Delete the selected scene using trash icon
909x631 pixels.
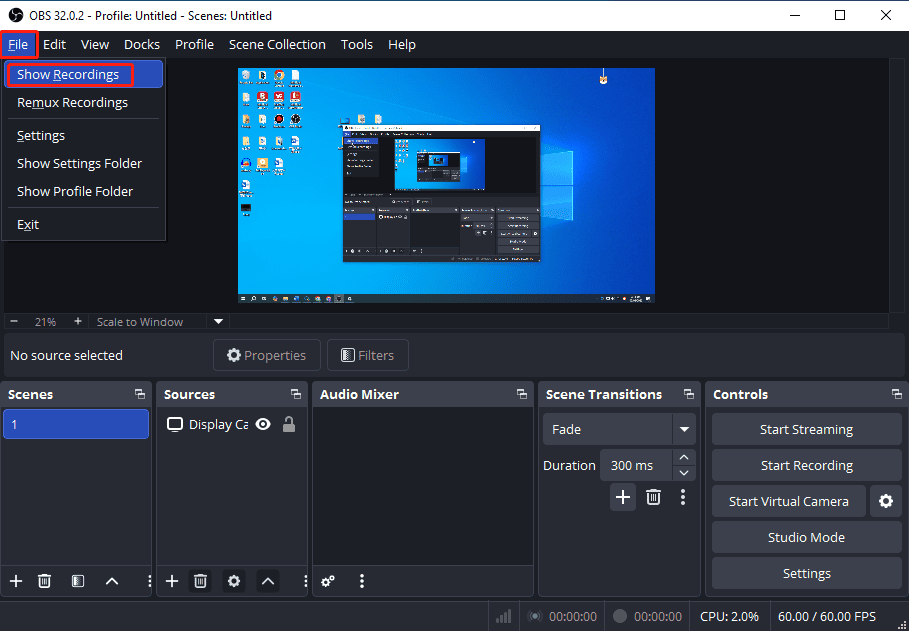pyautogui.click(x=44, y=581)
